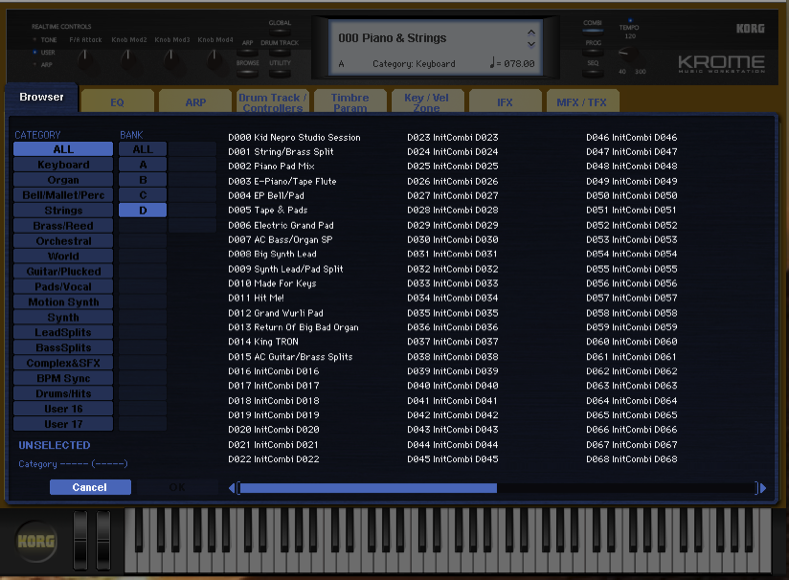The image size is (789, 580).
Task: Open the Timbre Param tab
Action: coord(350,102)
